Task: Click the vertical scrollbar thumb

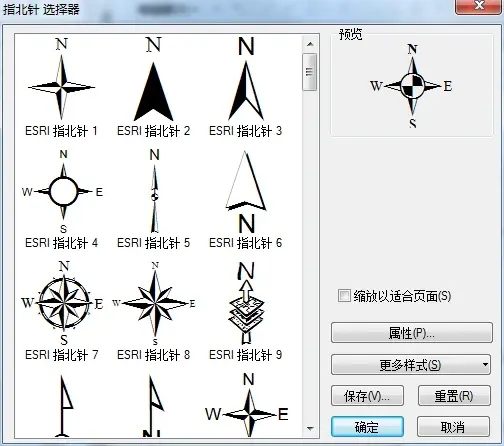Action: point(310,72)
